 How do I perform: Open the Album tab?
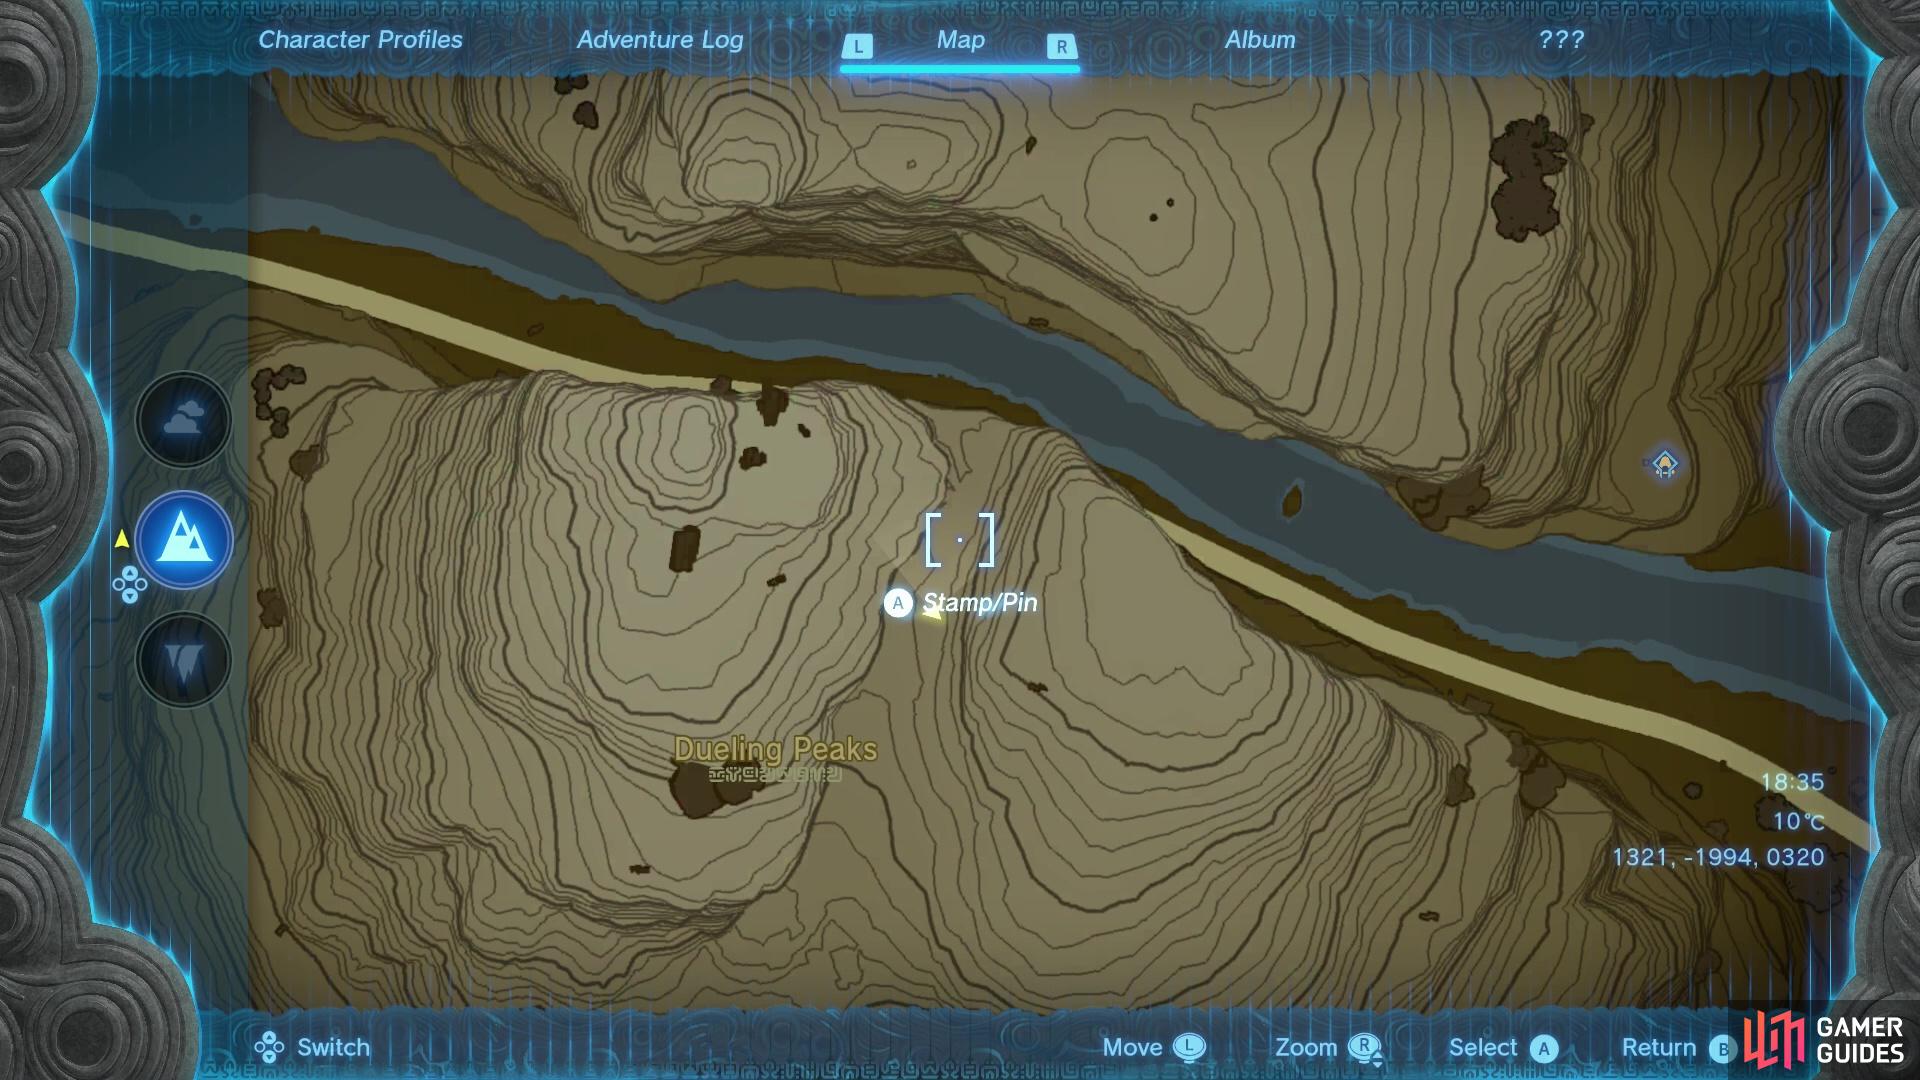coord(1260,40)
